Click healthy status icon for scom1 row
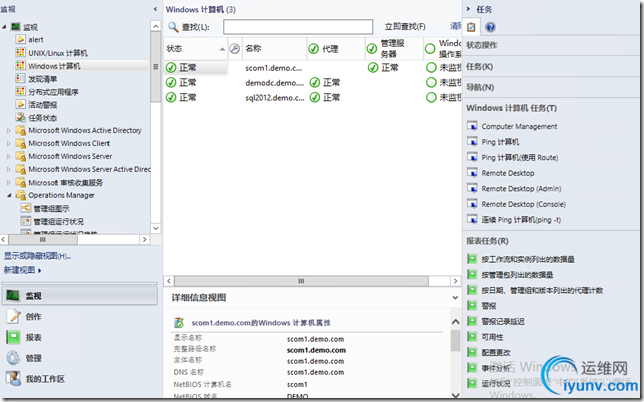This screenshot has width=644, height=402. pos(171,67)
